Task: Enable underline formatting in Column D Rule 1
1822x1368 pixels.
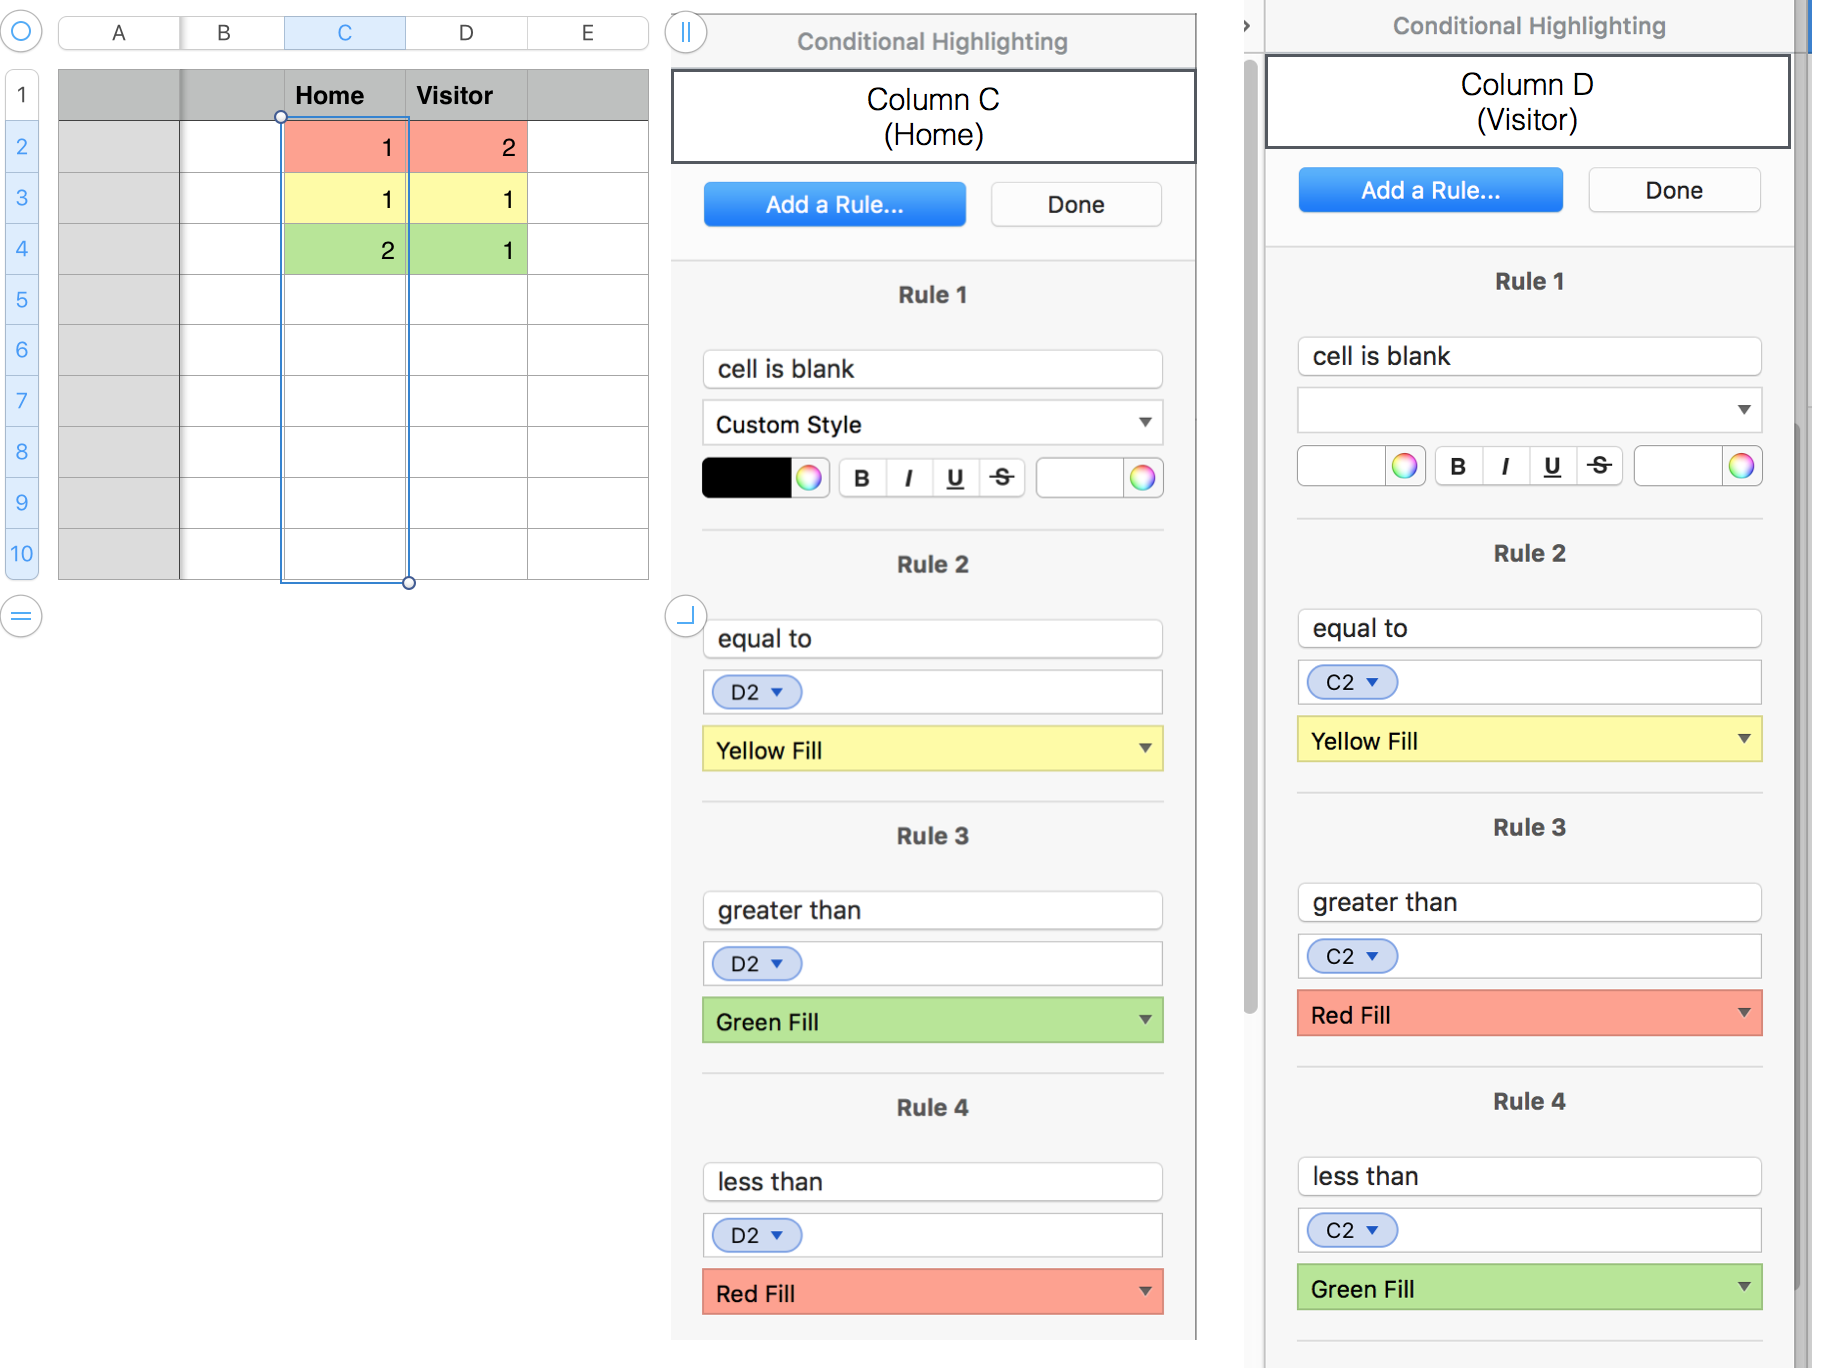Action: click(1552, 466)
